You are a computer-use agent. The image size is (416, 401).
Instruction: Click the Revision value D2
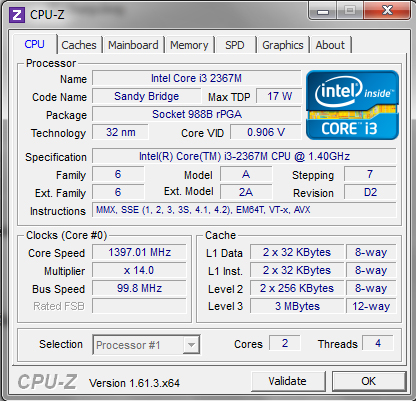click(x=370, y=192)
